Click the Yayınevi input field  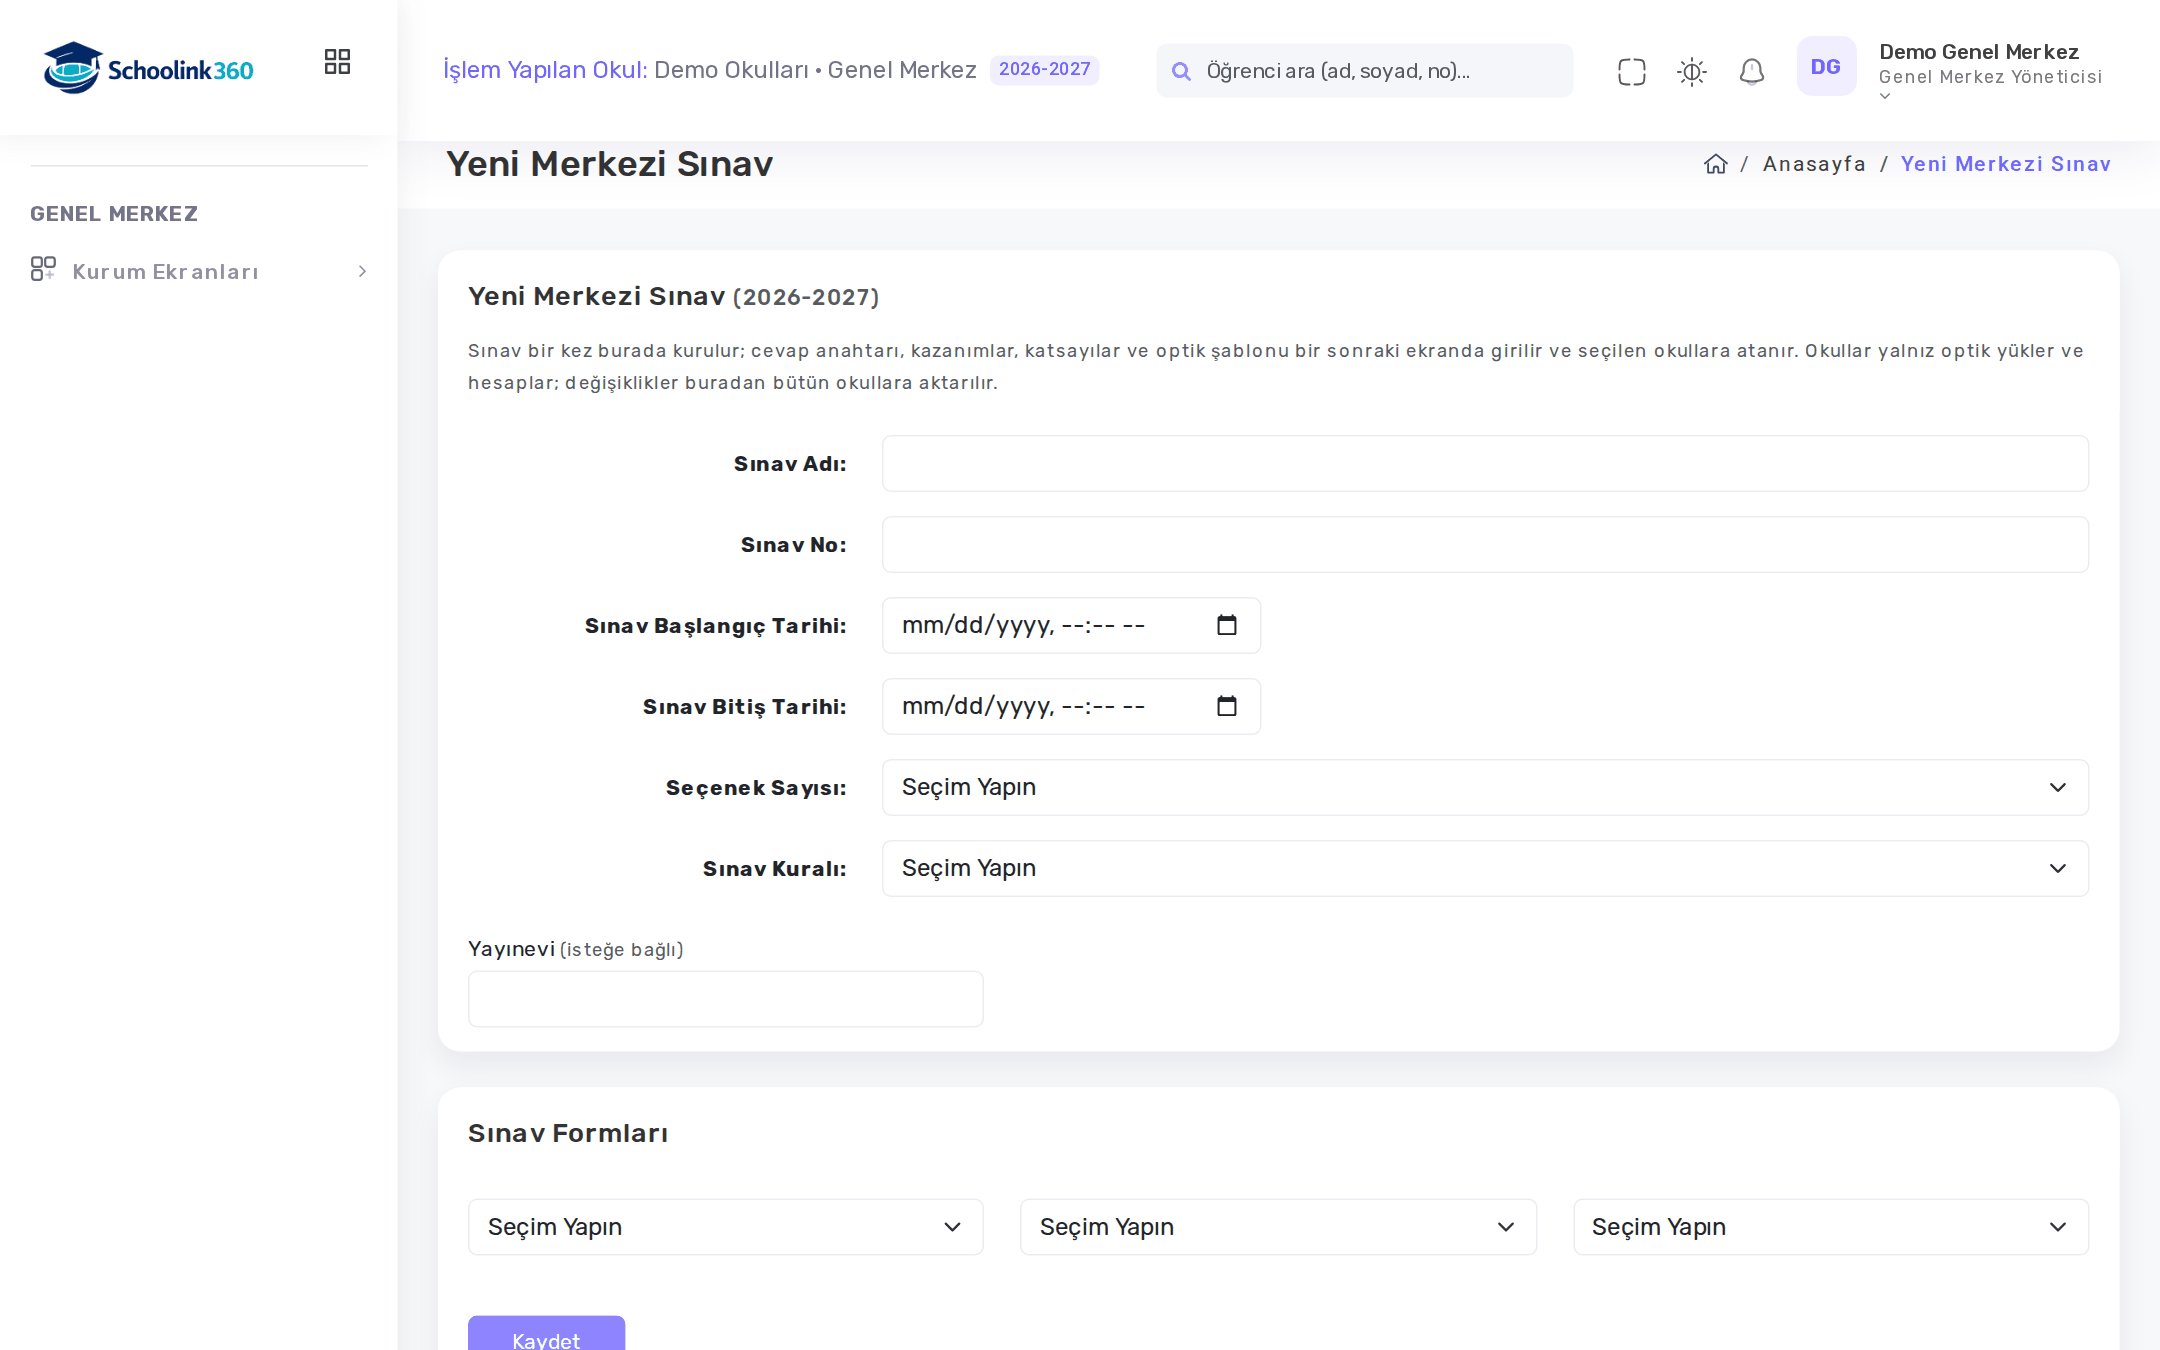point(725,999)
